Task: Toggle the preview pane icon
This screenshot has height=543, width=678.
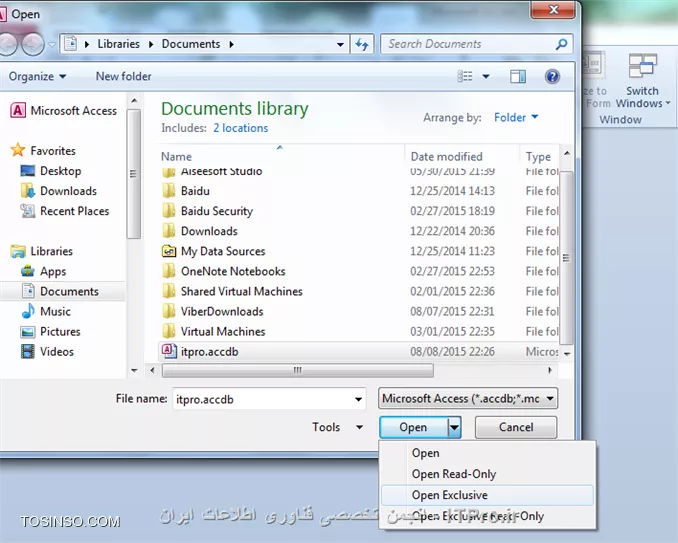Action: 518,77
